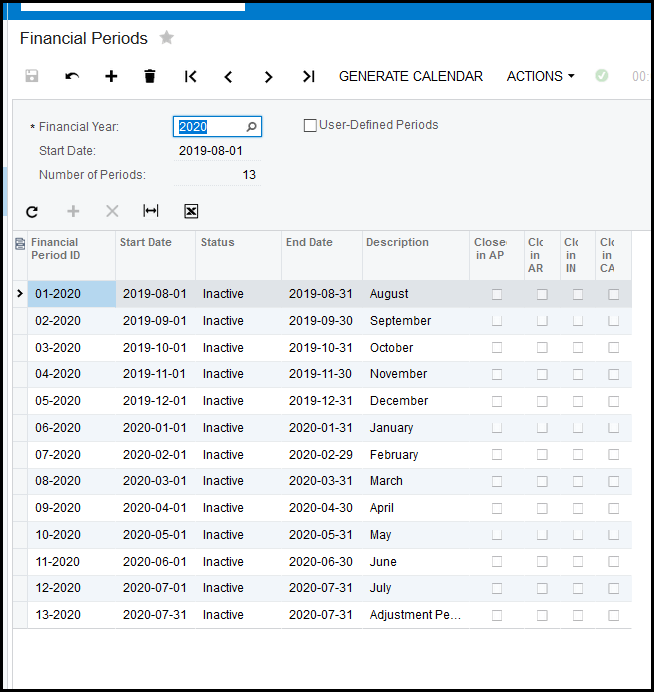The height and width of the screenshot is (692, 654).
Task: Go to first record icon
Action: [190, 76]
